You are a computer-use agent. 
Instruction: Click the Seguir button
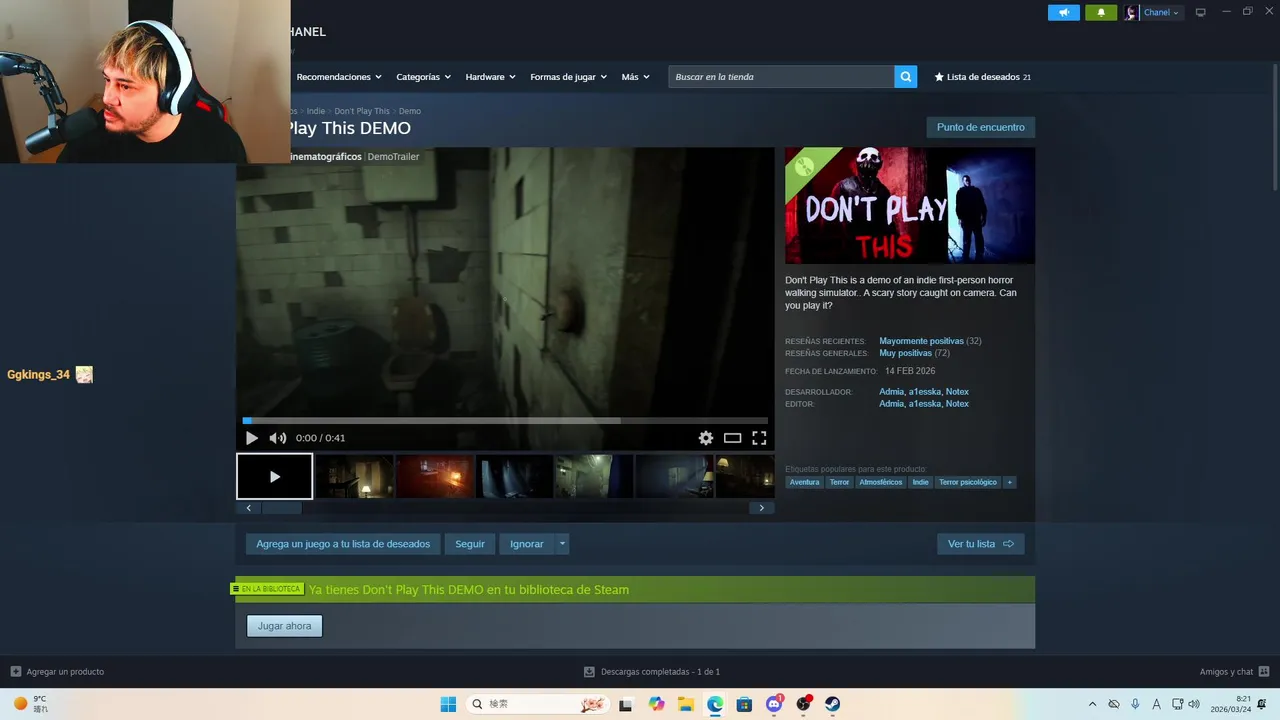470,544
